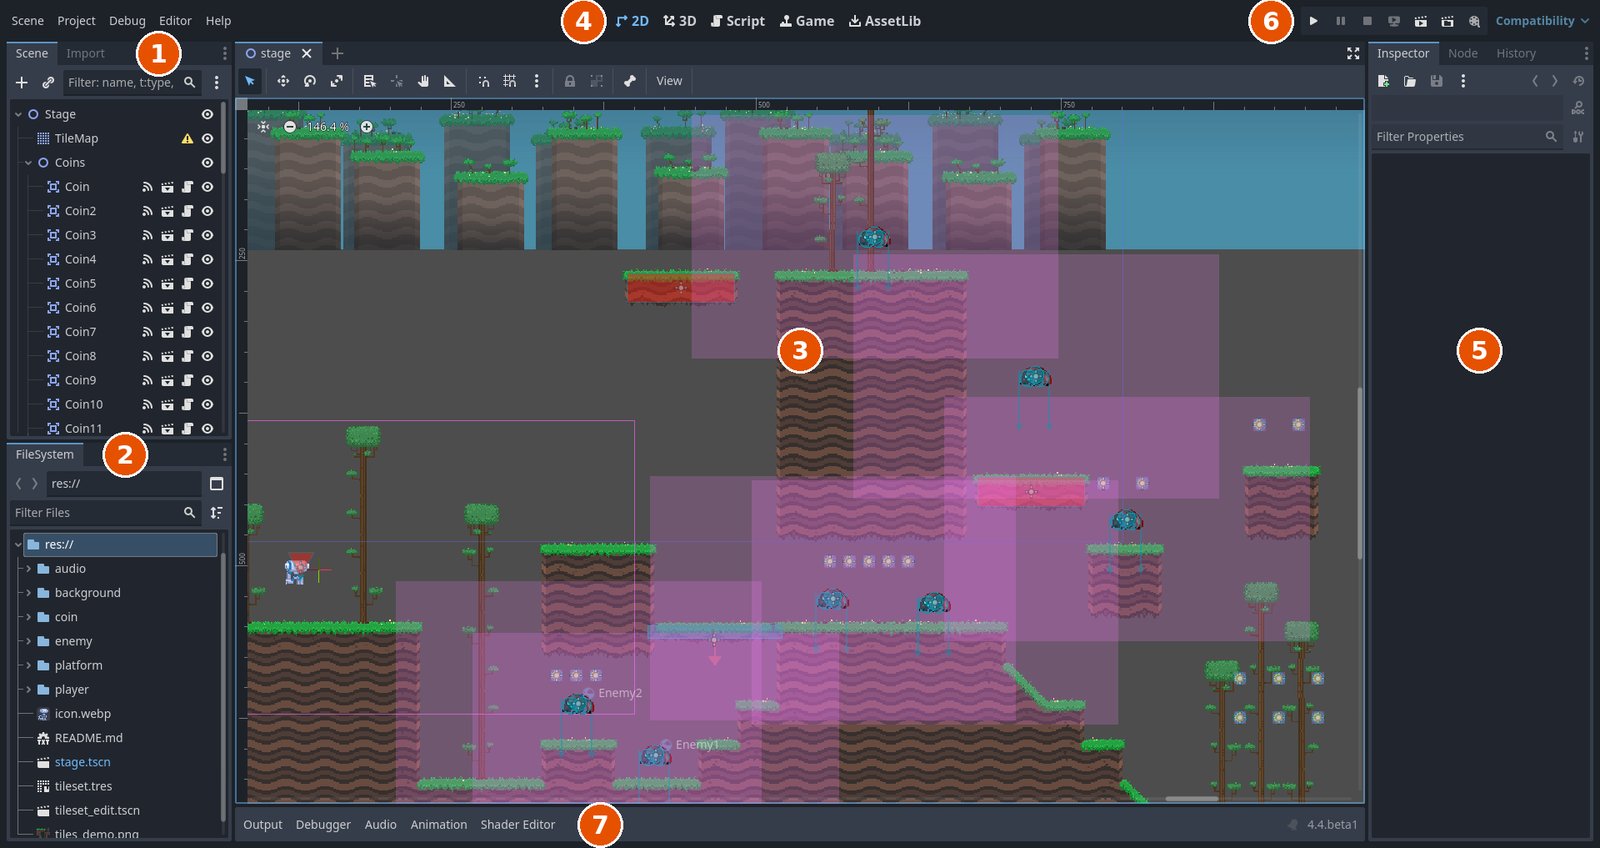Open the Output bottom panel
This screenshot has width=1600, height=848.
coord(263,825)
